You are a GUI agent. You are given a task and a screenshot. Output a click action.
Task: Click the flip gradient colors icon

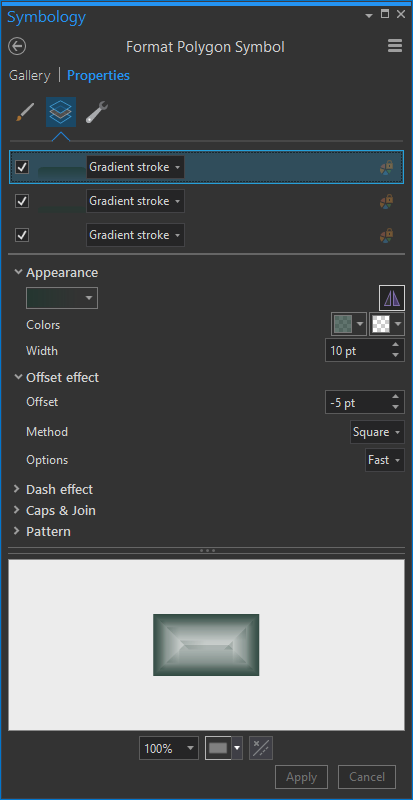click(392, 298)
